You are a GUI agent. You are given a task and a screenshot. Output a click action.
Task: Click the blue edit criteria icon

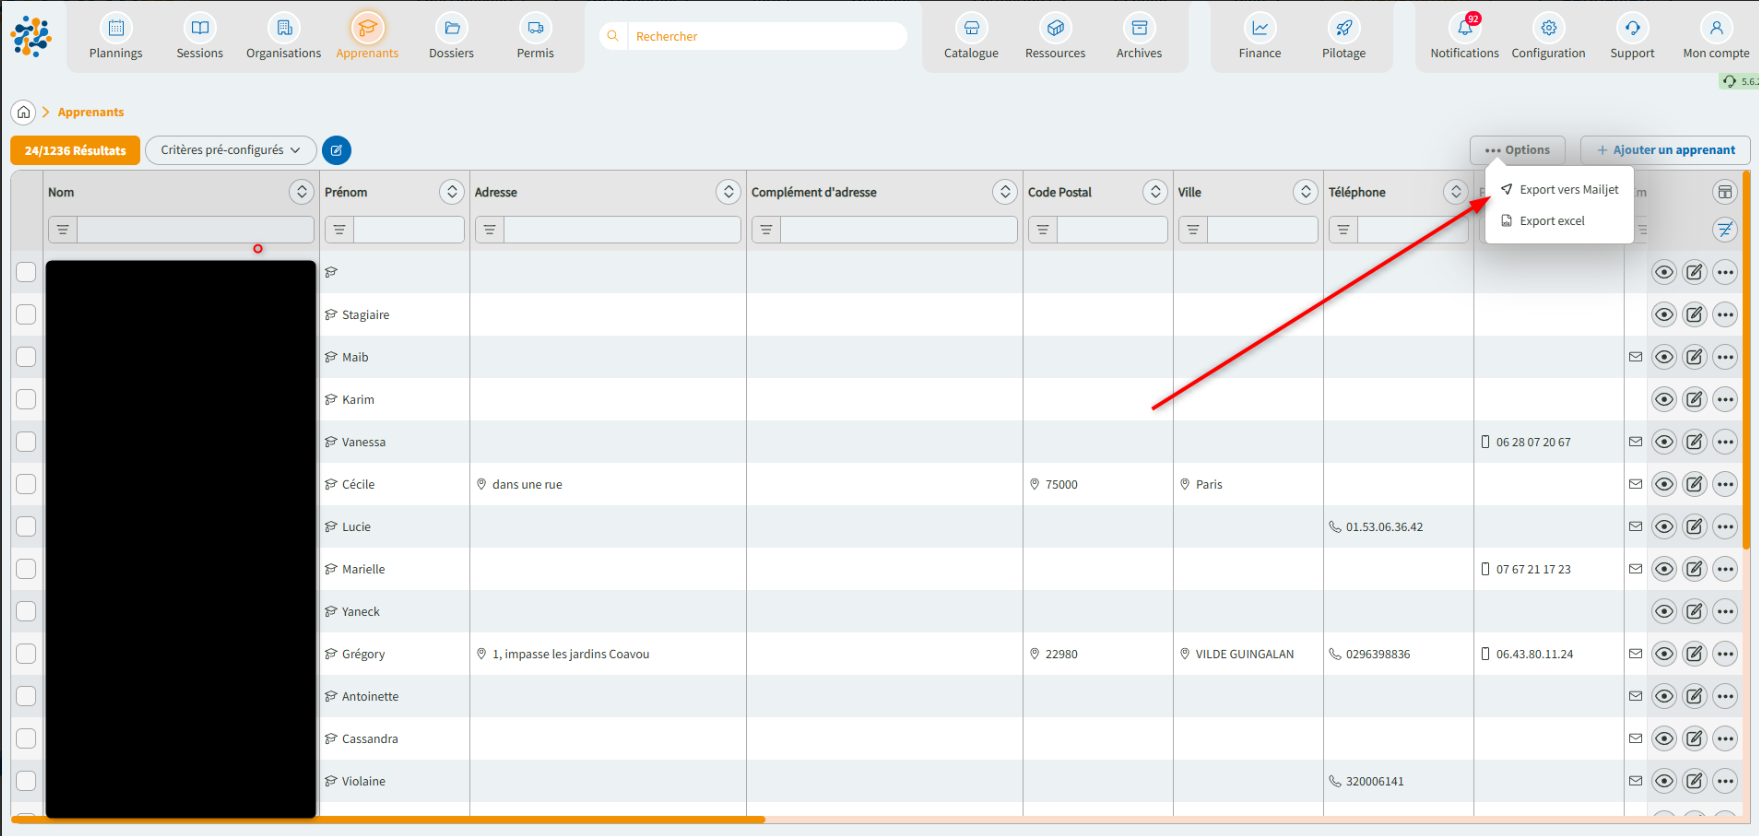[336, 150]
